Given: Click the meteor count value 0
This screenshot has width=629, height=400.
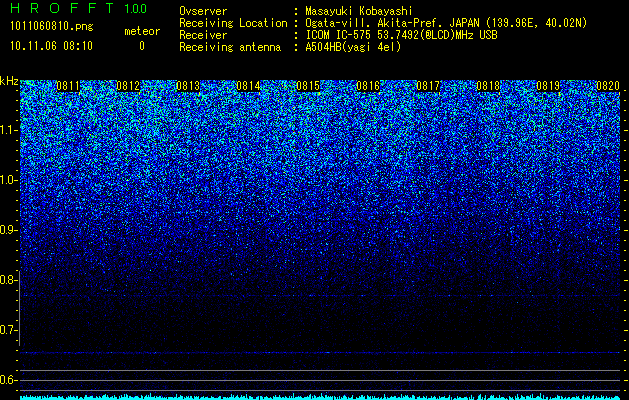Looking at the screenshot, I should (142, 46).
